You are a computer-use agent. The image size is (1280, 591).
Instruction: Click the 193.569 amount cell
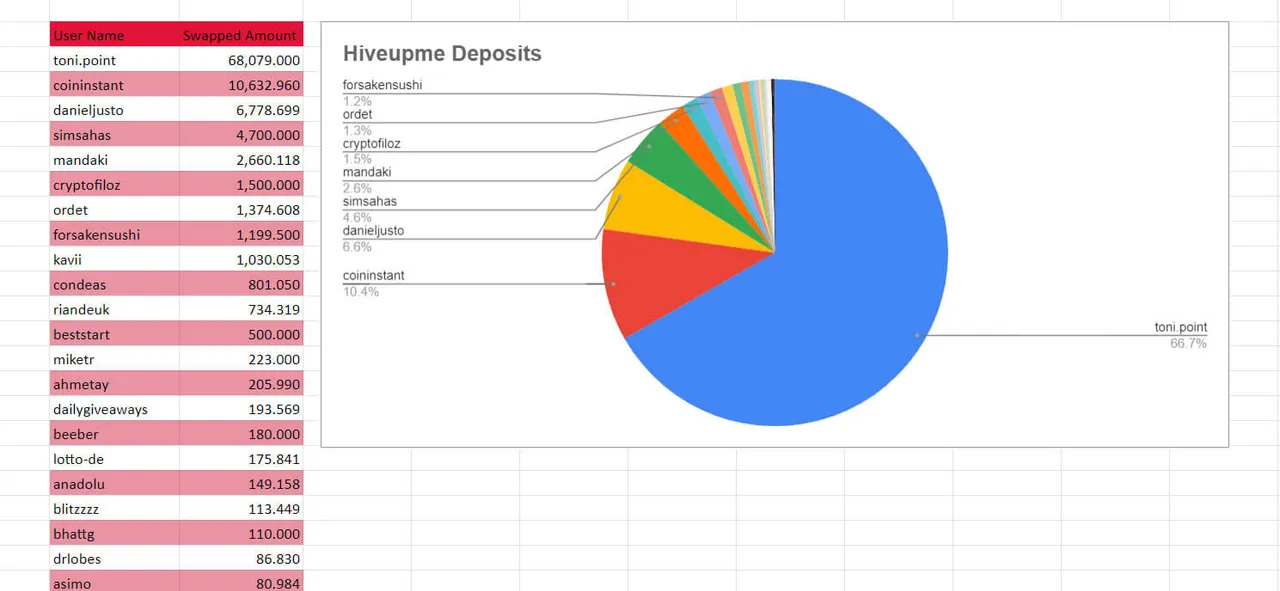coord(241,409)
